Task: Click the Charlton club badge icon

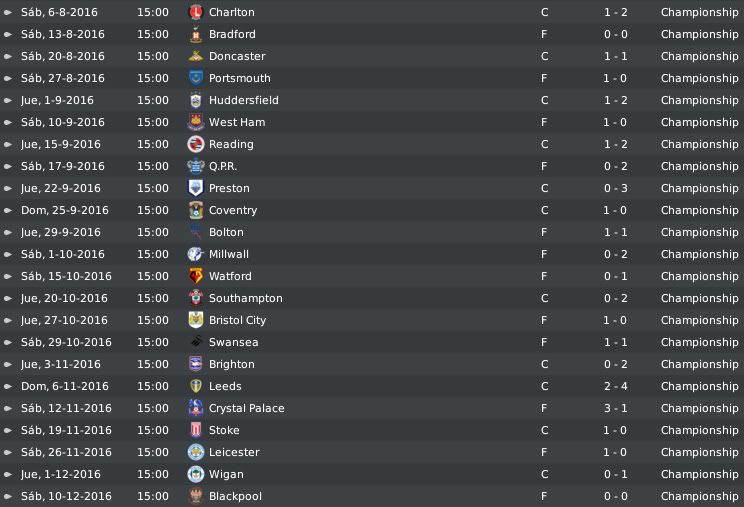Action: tap(195, 12)
